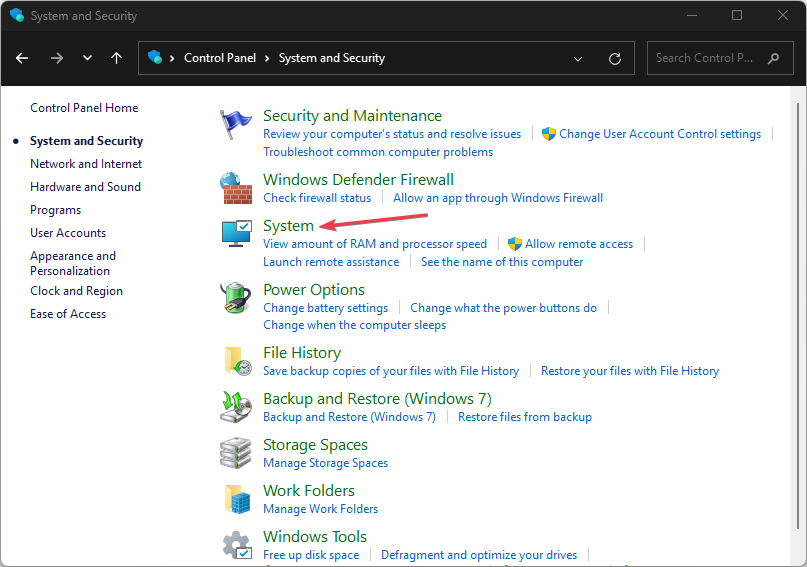This screenshot has height=567, width=807.
Task: Click the Control Panel icon in address bar
Action: [x=155, y=57]
